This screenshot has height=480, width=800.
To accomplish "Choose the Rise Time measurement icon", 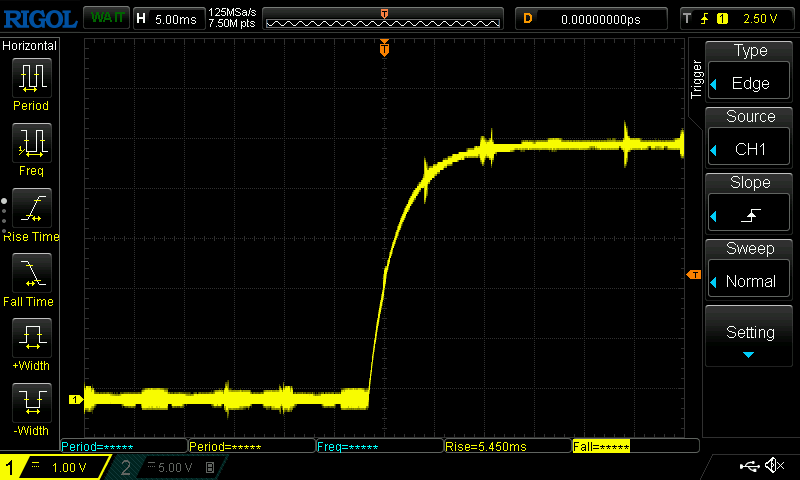I will 30,208.
